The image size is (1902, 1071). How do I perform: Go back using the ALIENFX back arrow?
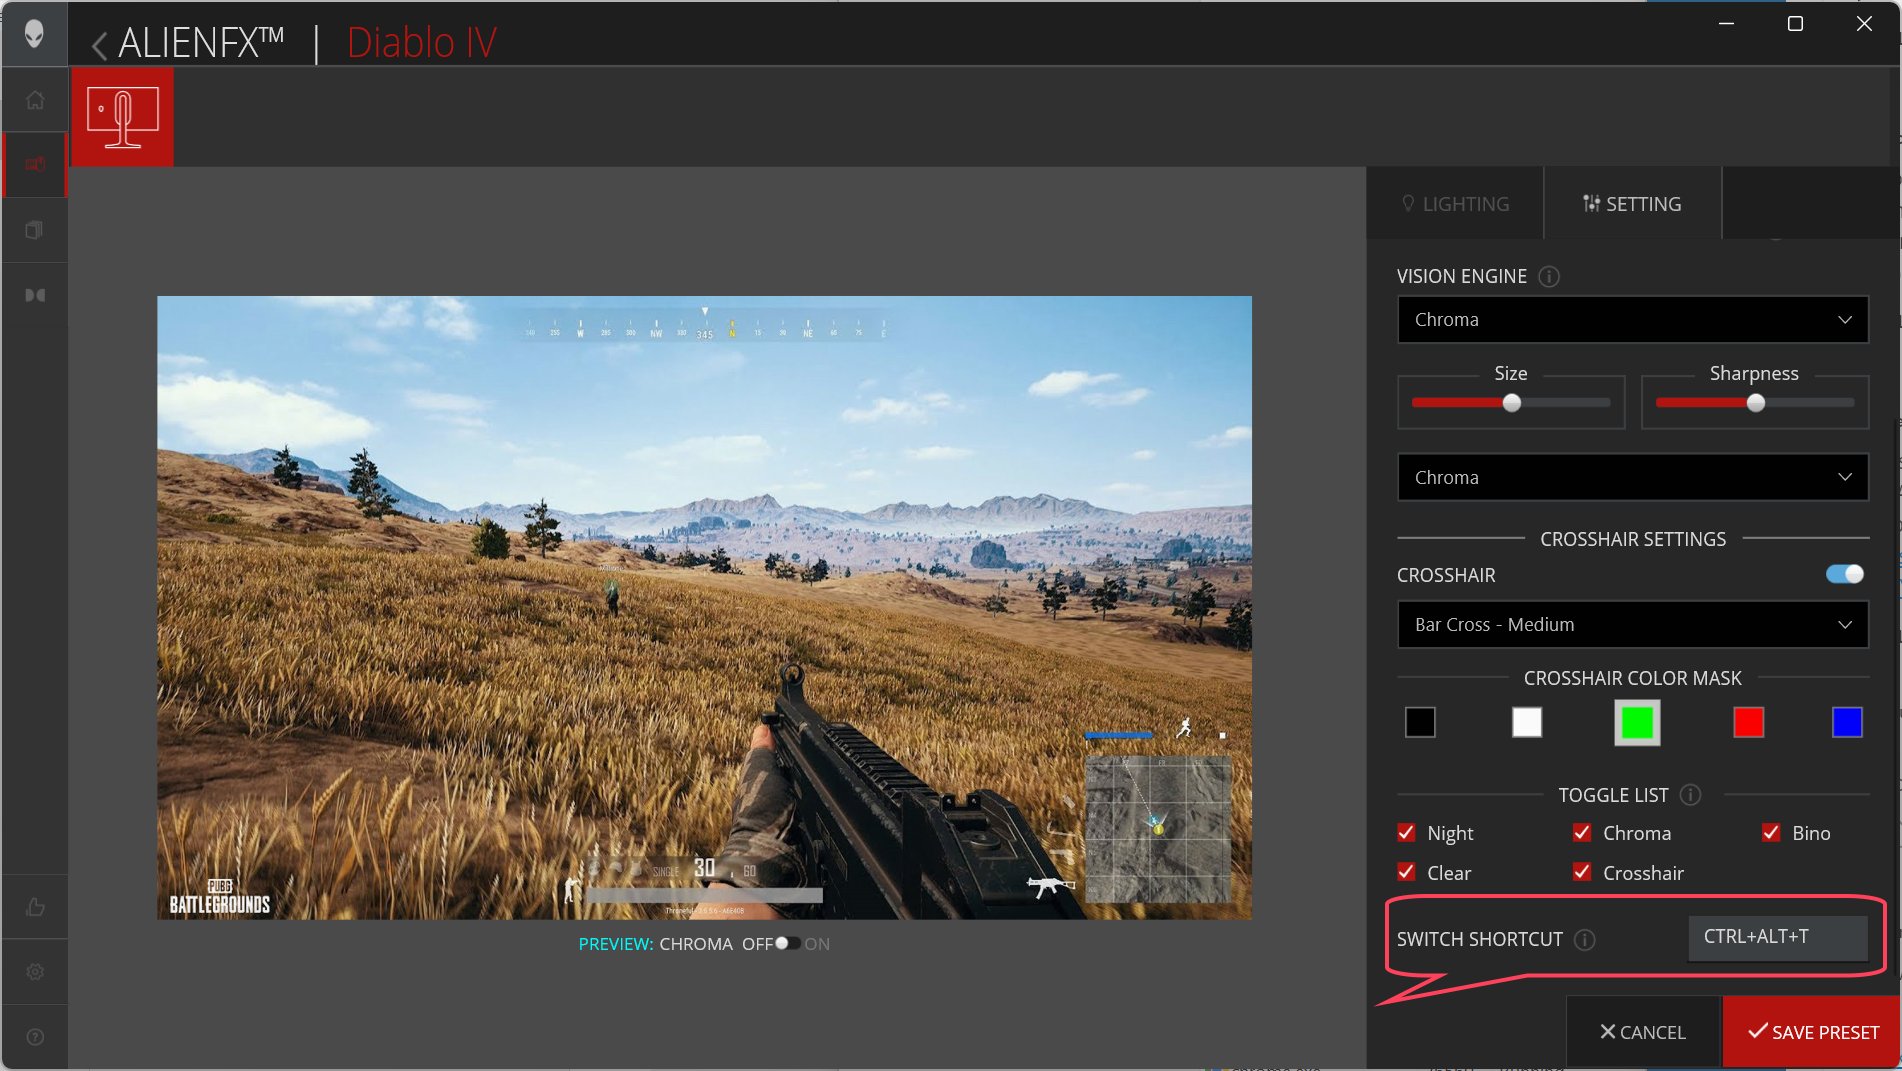click(99, 45)
